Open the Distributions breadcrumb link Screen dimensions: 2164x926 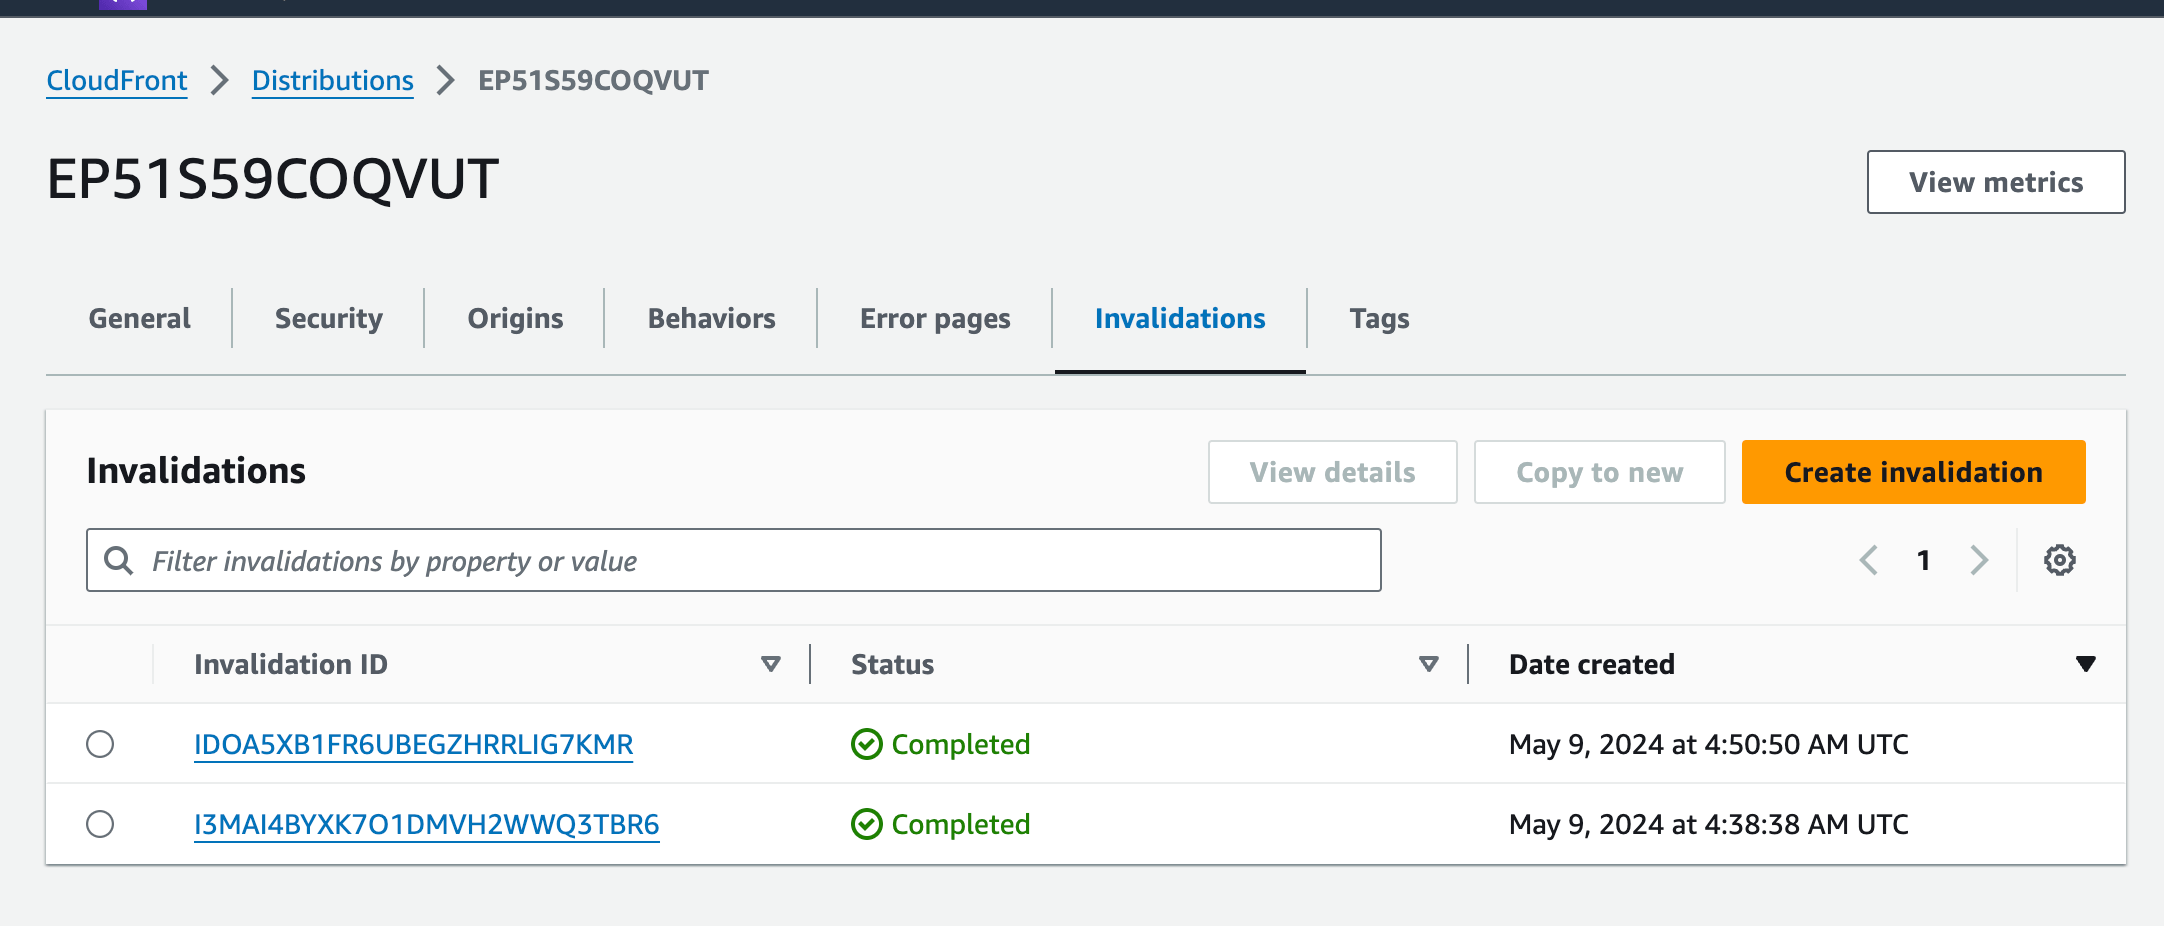pyautogui.click(x=332, y=80)
